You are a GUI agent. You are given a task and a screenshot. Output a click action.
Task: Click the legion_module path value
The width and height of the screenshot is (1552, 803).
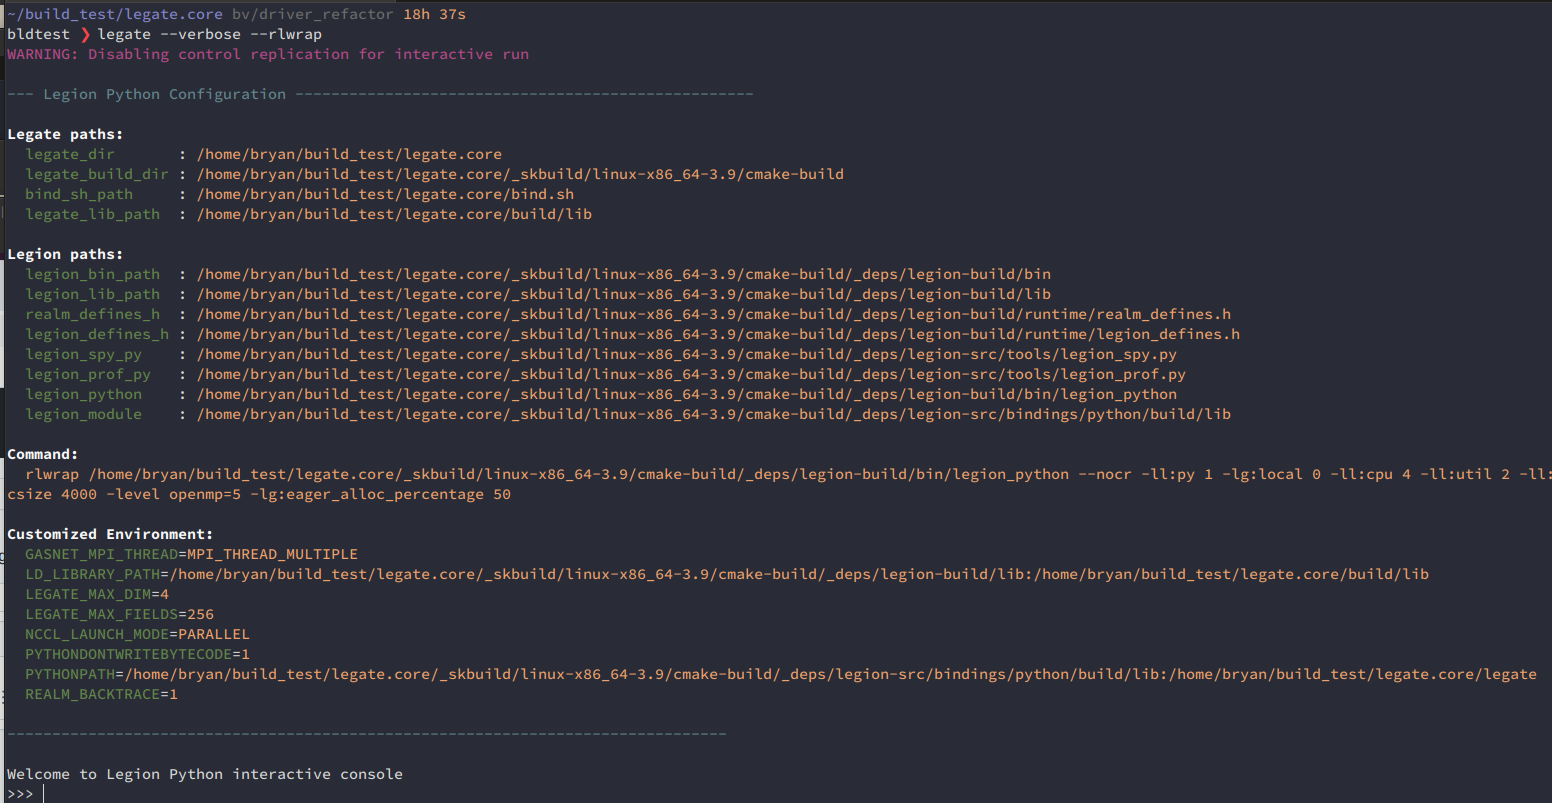(714, 414)
